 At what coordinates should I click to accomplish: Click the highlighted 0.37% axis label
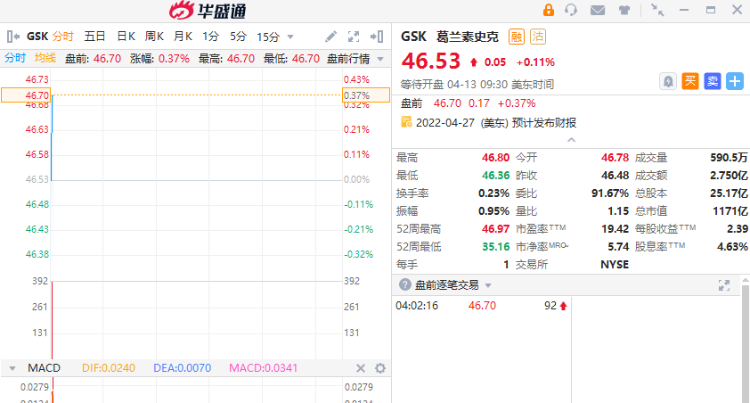point(366,95)
